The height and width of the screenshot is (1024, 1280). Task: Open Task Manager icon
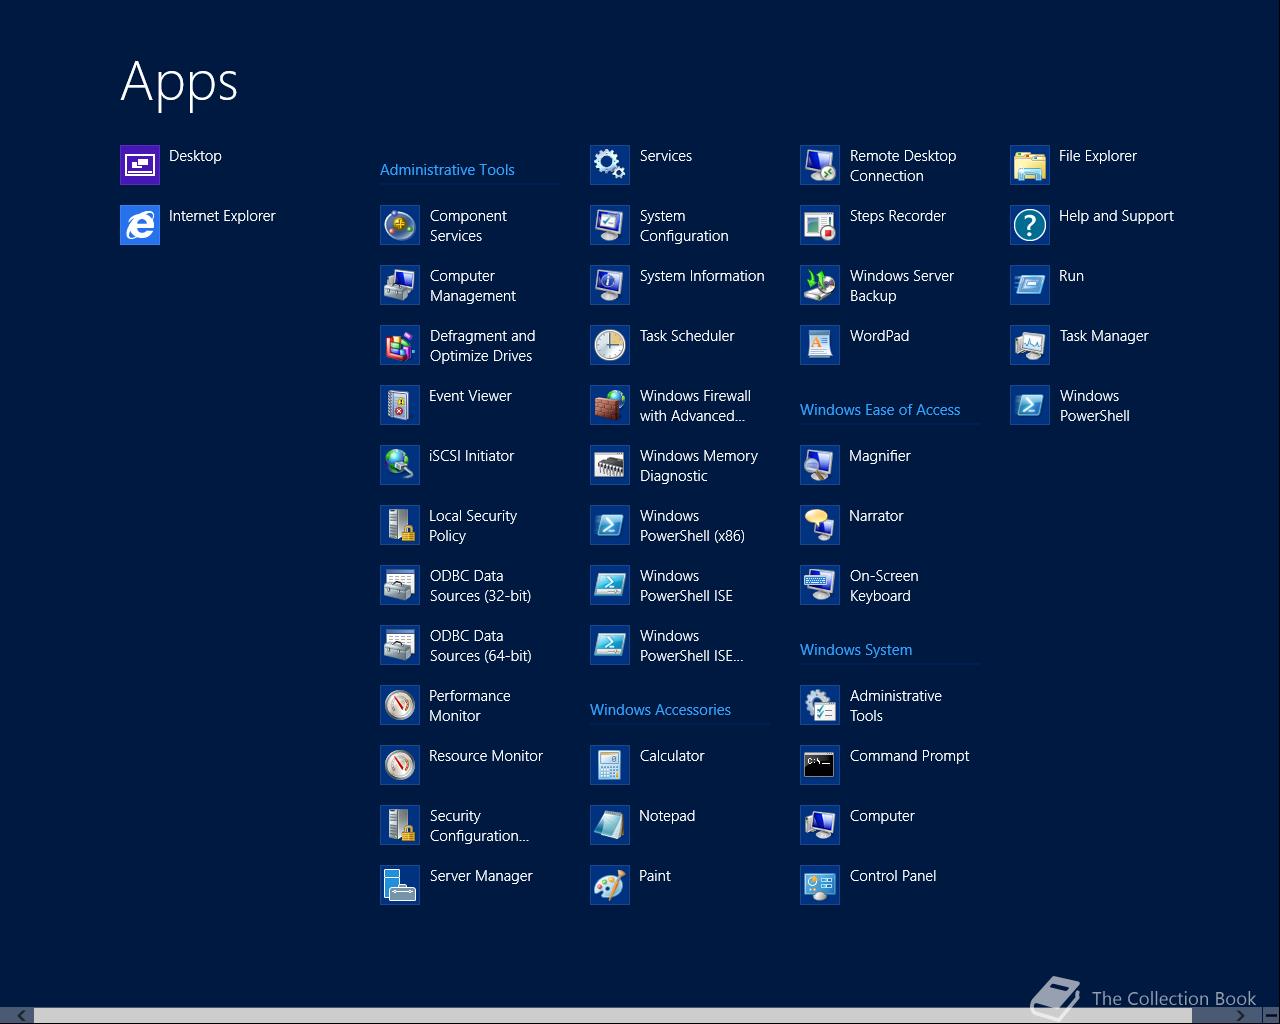coord(1030,345)
